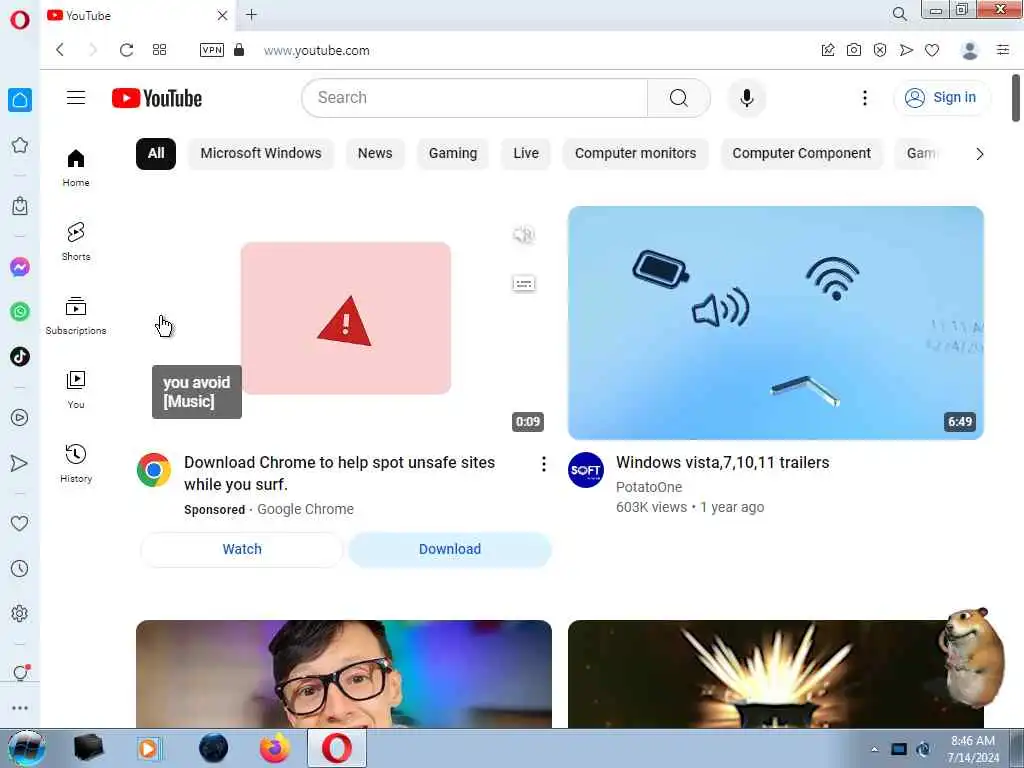Screen dimensions: 1024x768
Task: Show more chips with right arrow
Action: click(979, 154)
